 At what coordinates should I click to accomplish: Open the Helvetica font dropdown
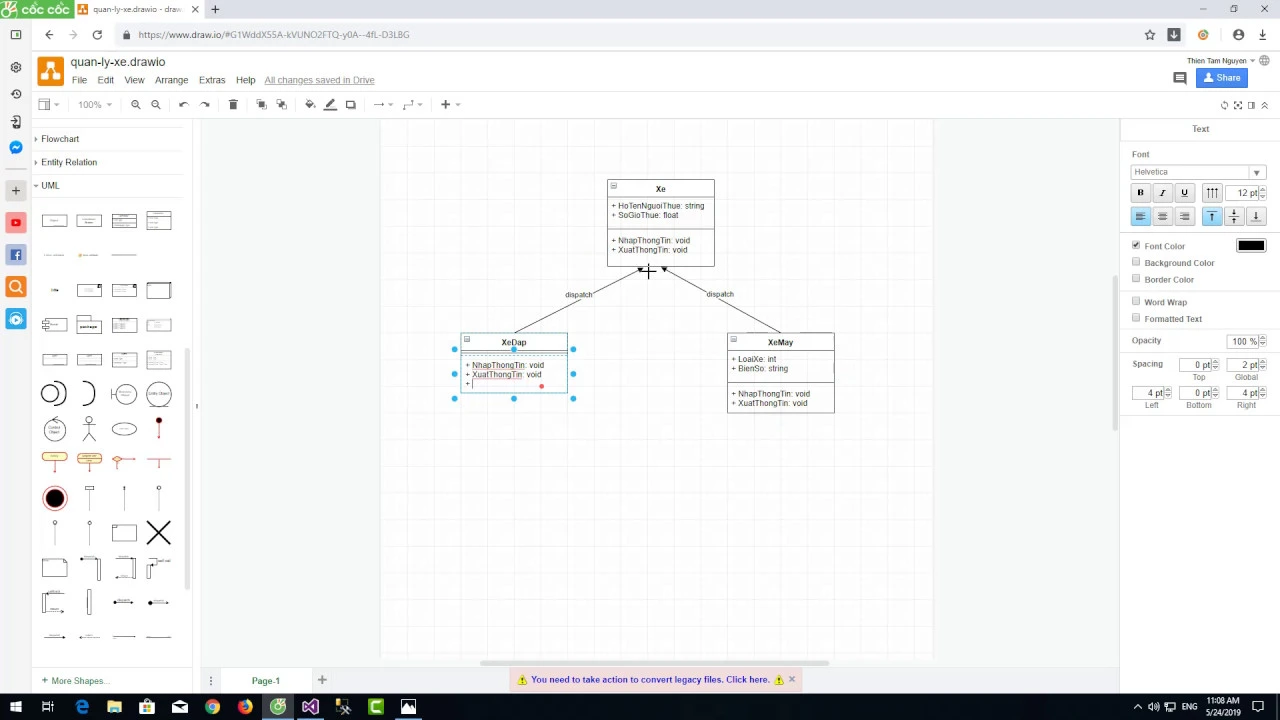(1198, 172)
